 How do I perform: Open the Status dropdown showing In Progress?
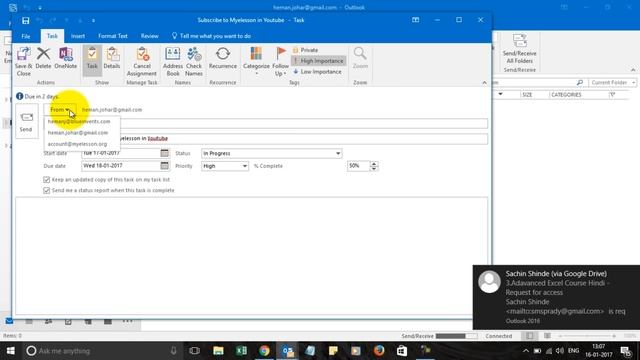pyautogui.click(x=338, y=153)
